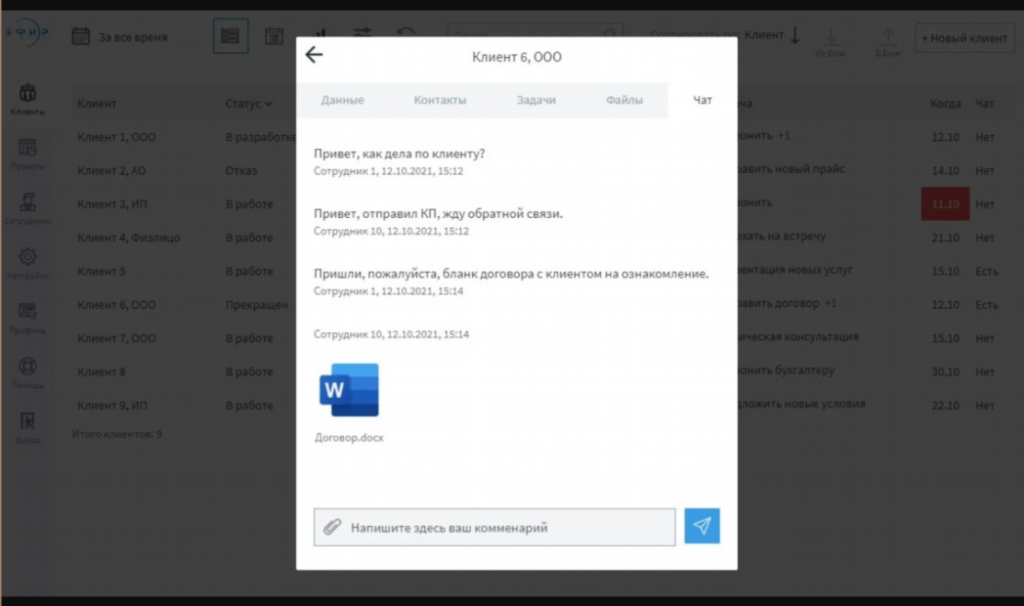Click row Клиент 4, Физлицо
The image size is (1024, 606).
pos(128,238)
